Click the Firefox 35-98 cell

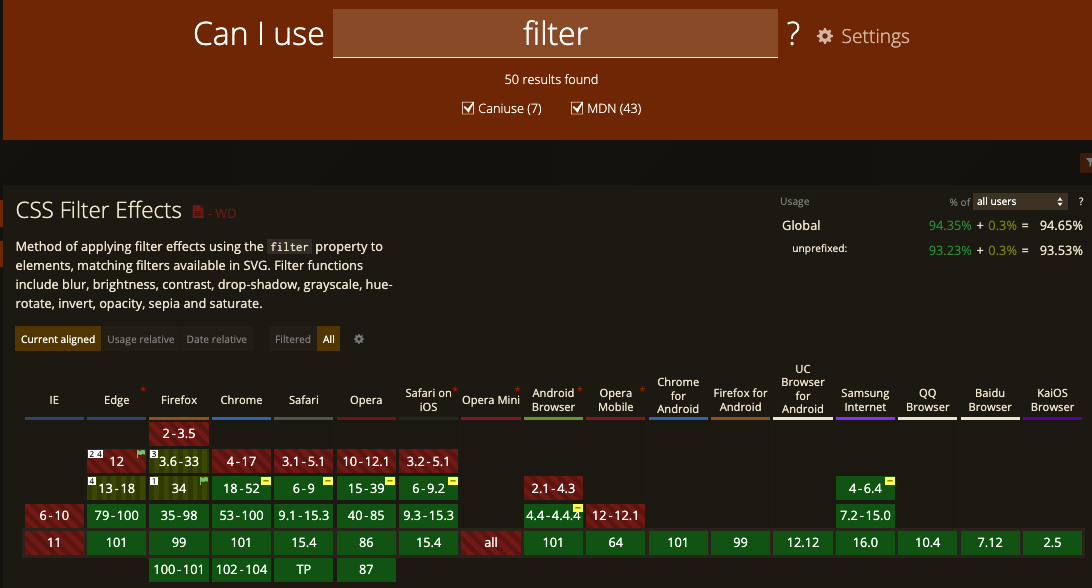point(179,516)
